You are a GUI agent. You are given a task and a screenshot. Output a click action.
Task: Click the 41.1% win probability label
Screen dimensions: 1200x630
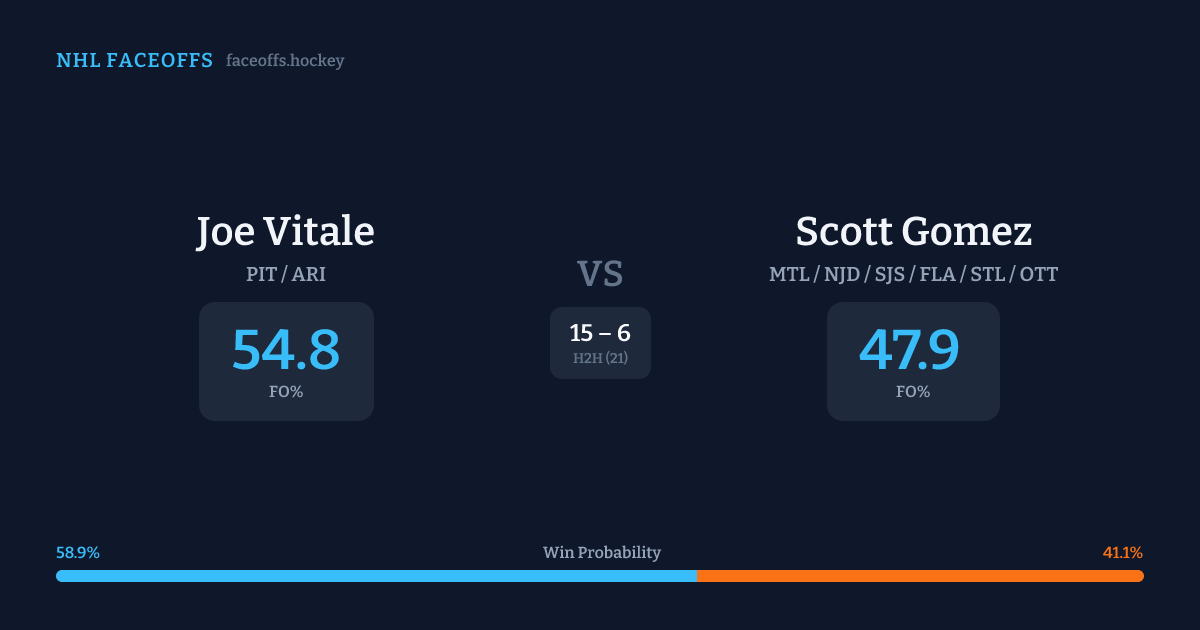[1122, 553]
